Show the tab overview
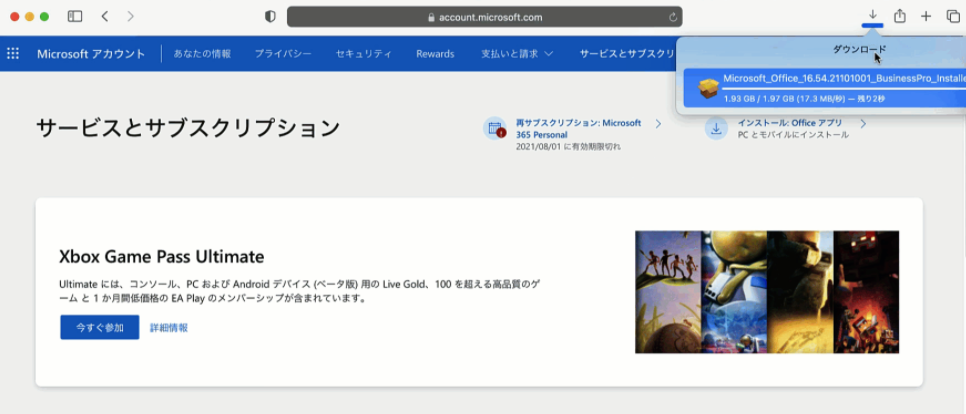The width and height of the screenshot is (966, 414). [952, 17]
